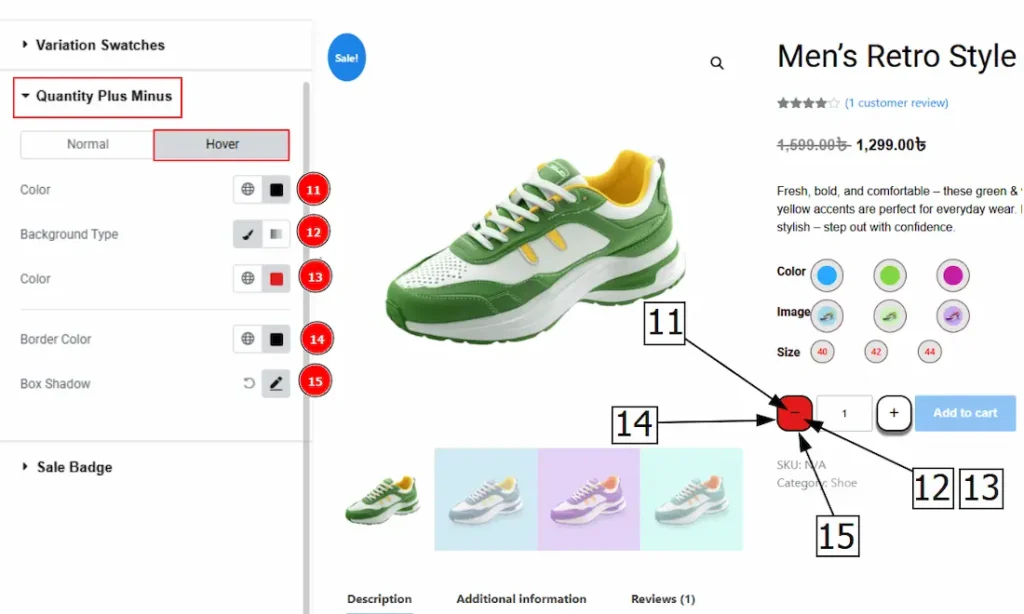Open the Additional information tab
The height and width of the screenshot is (614, 1024).
tap(521, 599)
